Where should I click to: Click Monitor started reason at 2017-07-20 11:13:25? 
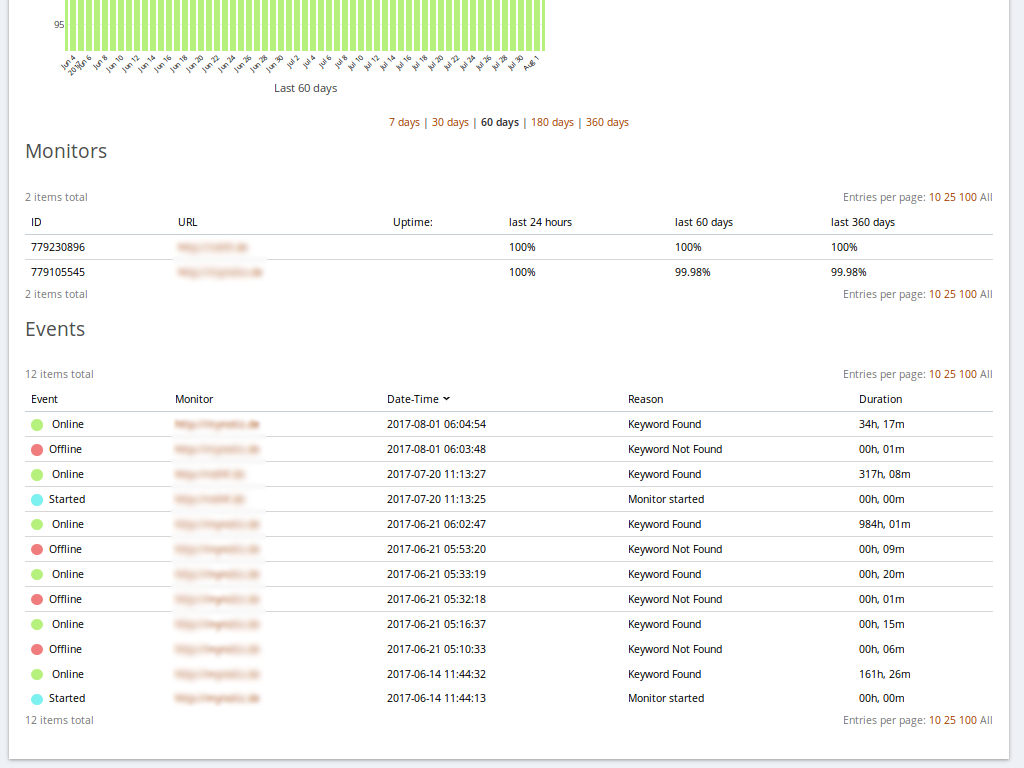tap(666, 499)
